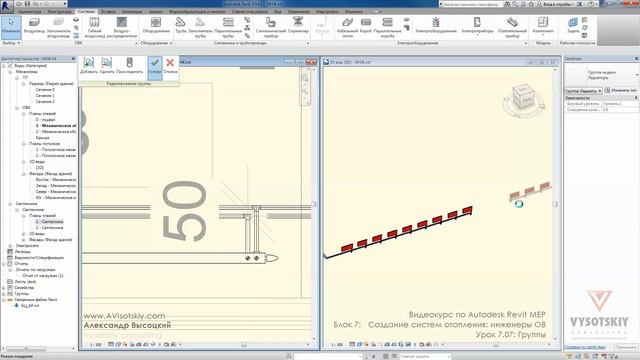Open the Аннотации ribbon tab
The height and width of the screenshot is (360, 640).
pyautogui.click(x=132, y=12)
